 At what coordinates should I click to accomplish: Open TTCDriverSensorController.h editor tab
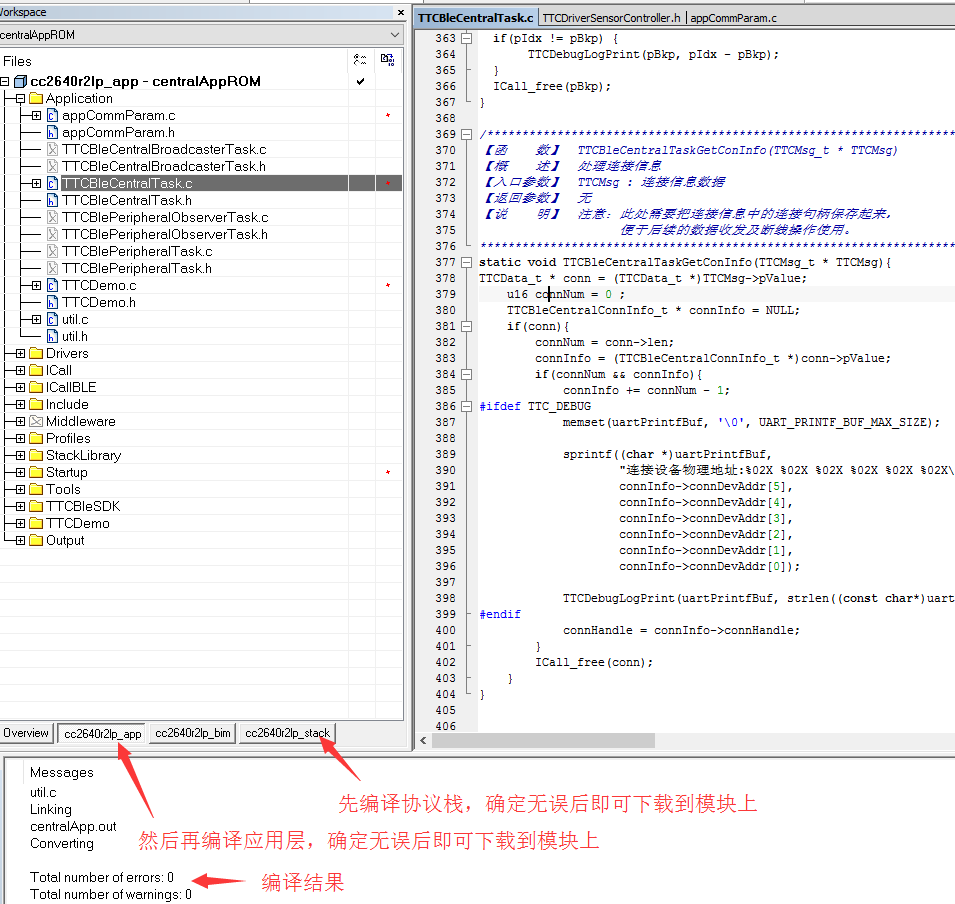coord(611,18)
